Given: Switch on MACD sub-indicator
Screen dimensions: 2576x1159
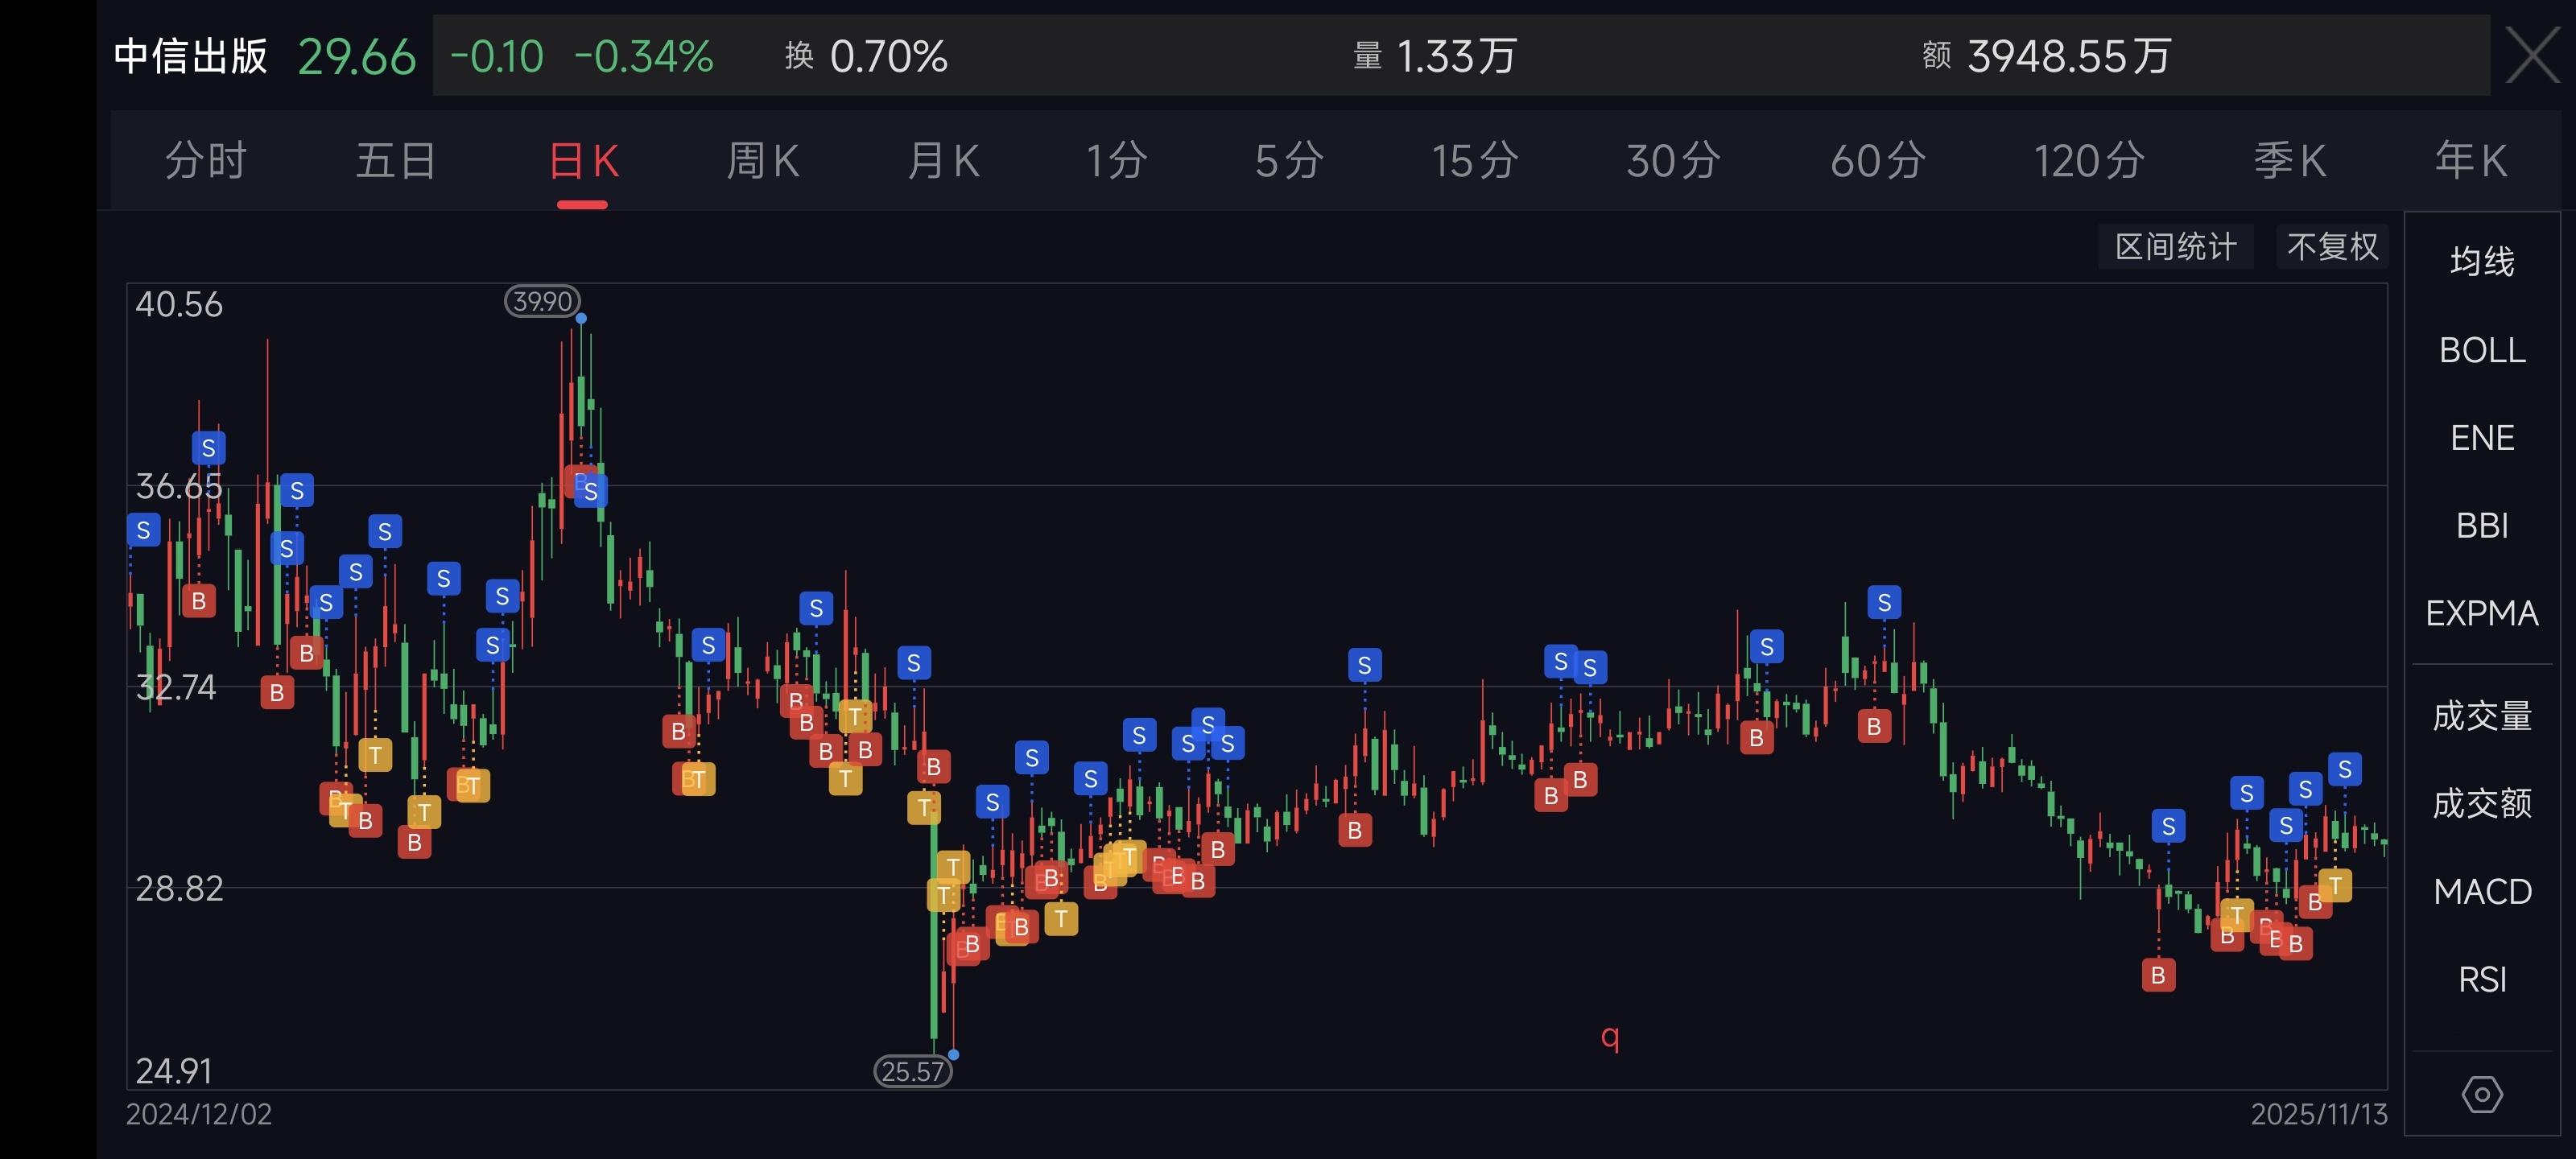Looking at the screenshot, I should click(2481, 891).
